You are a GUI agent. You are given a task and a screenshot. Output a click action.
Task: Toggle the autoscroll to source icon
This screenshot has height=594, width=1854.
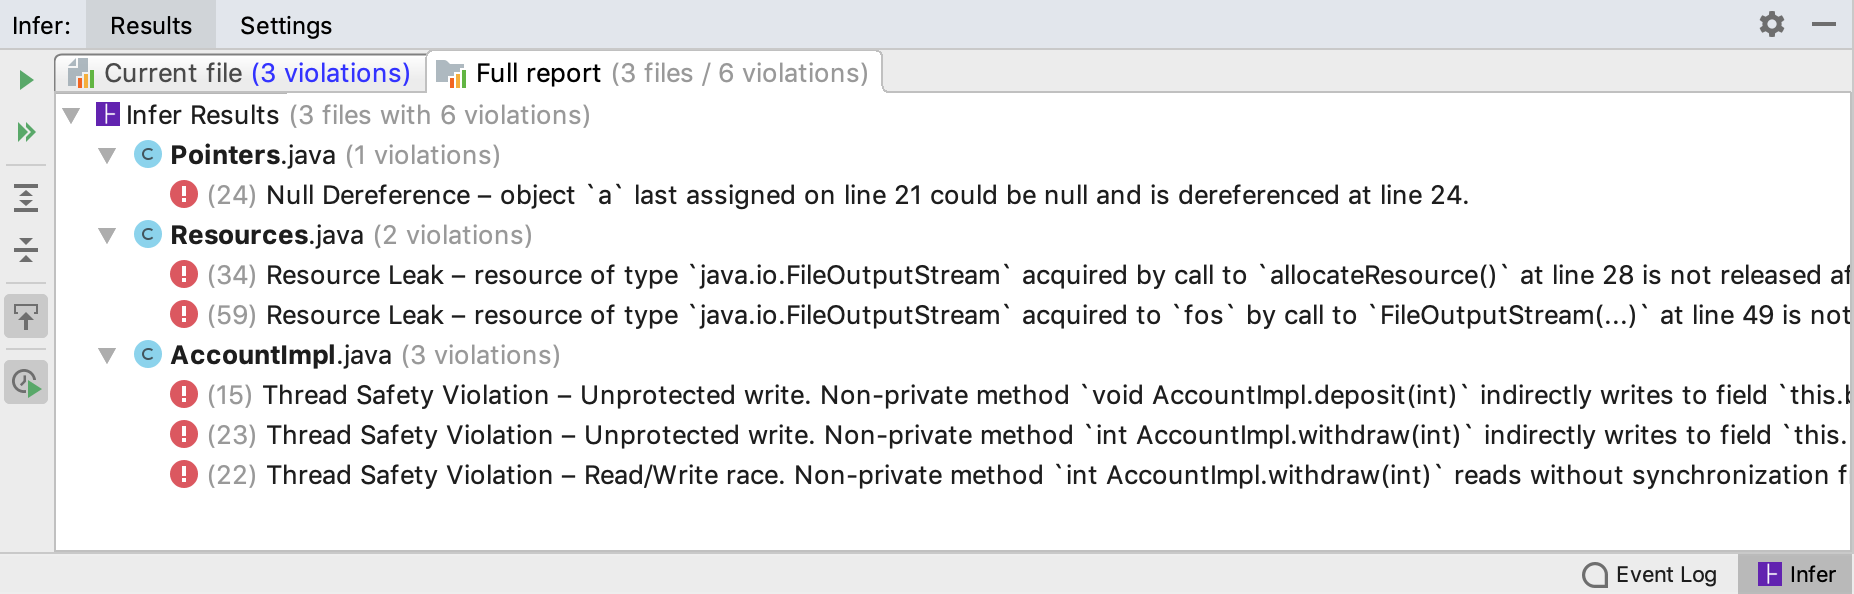[26, 317]
